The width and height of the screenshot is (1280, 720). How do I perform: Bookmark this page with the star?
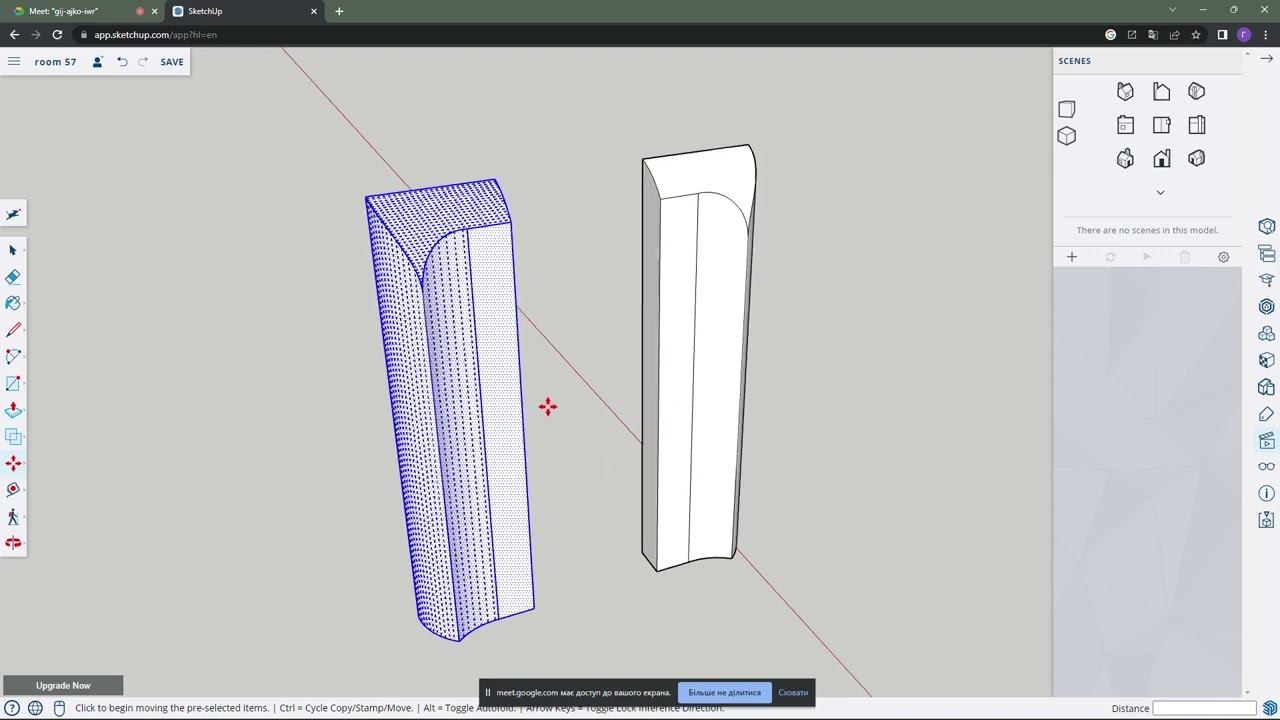(x=1196, y=34)
